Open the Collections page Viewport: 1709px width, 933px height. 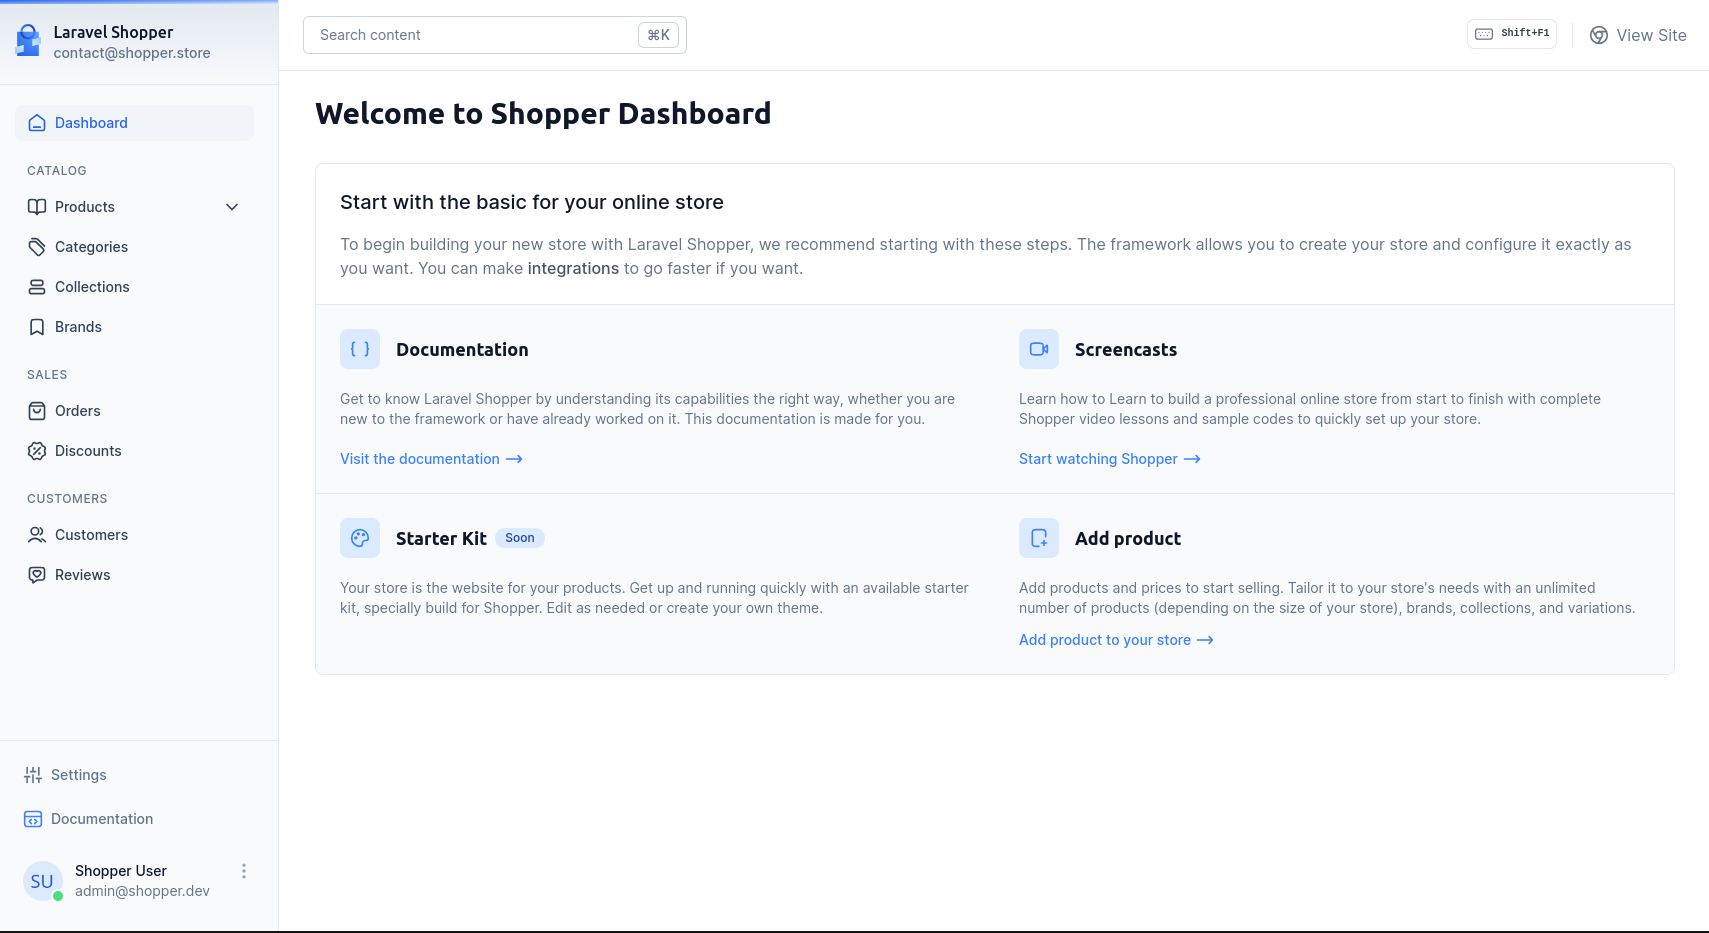(92, 287)
